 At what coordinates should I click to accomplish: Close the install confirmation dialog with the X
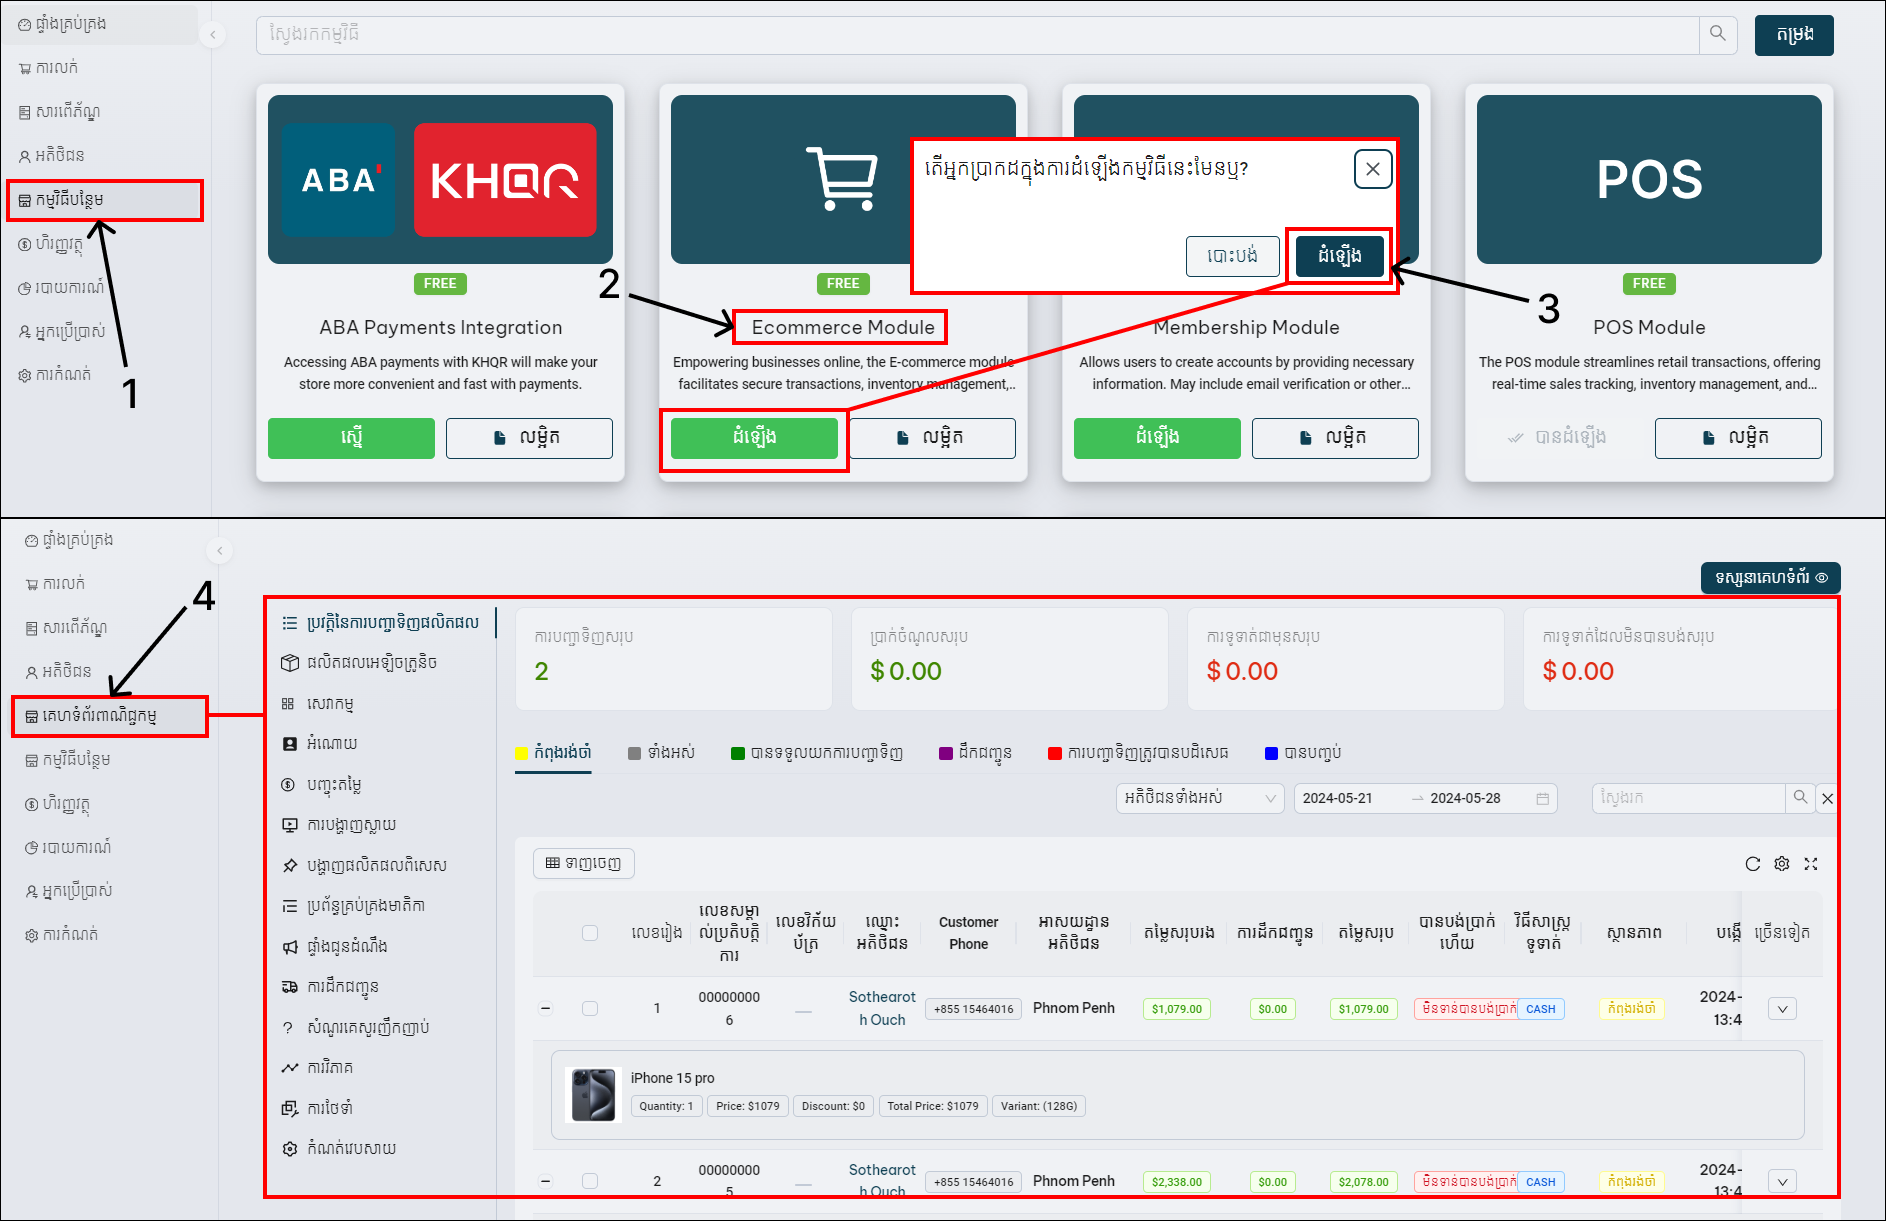click(1373, 169)
